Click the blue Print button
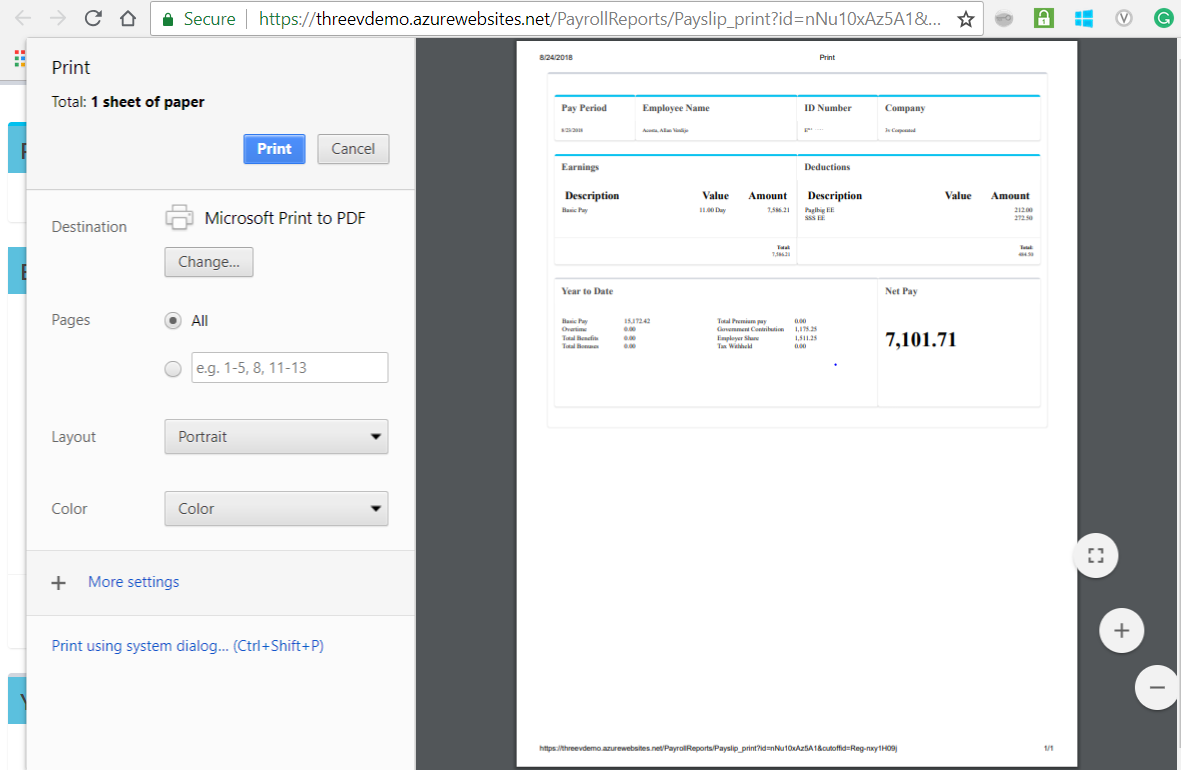The image size is (1181, 770). pos(274,149)
